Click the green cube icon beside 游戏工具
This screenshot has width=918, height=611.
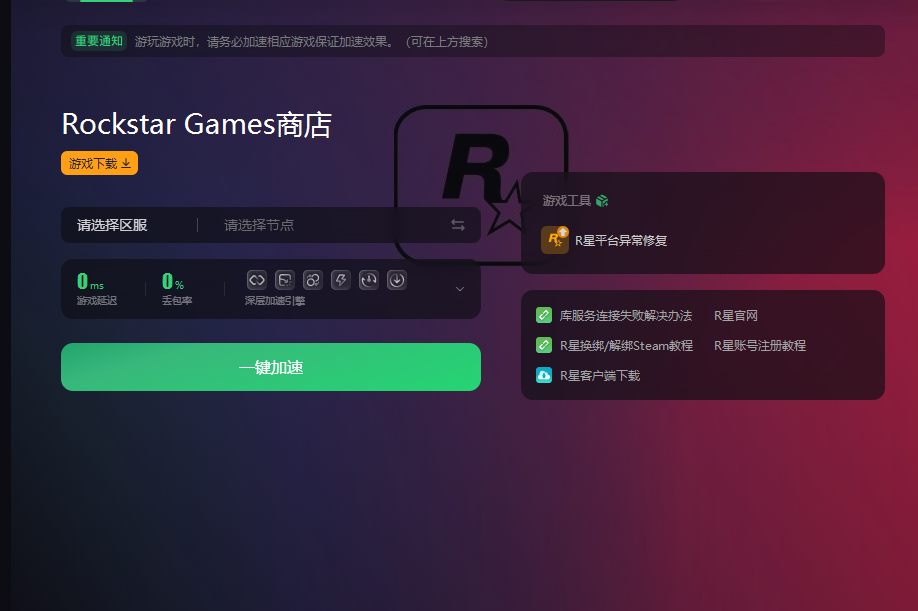click(602, 201)
